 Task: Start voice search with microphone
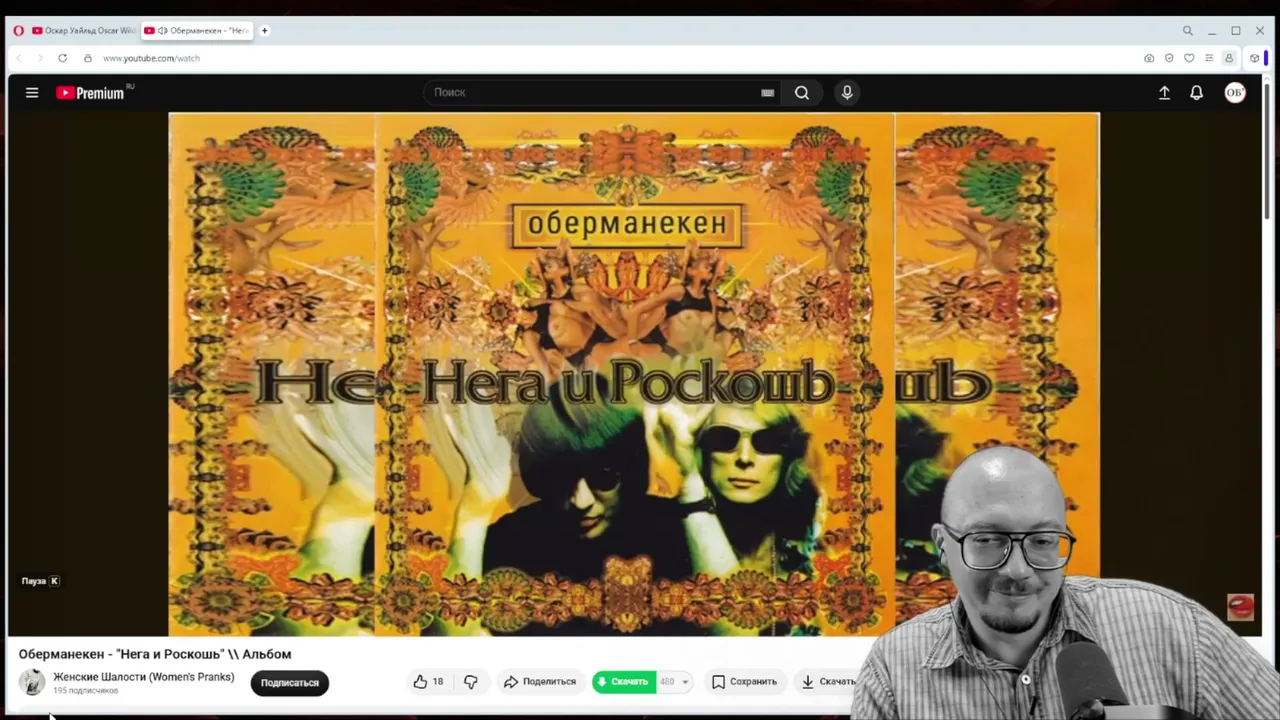tap(847, 93)
